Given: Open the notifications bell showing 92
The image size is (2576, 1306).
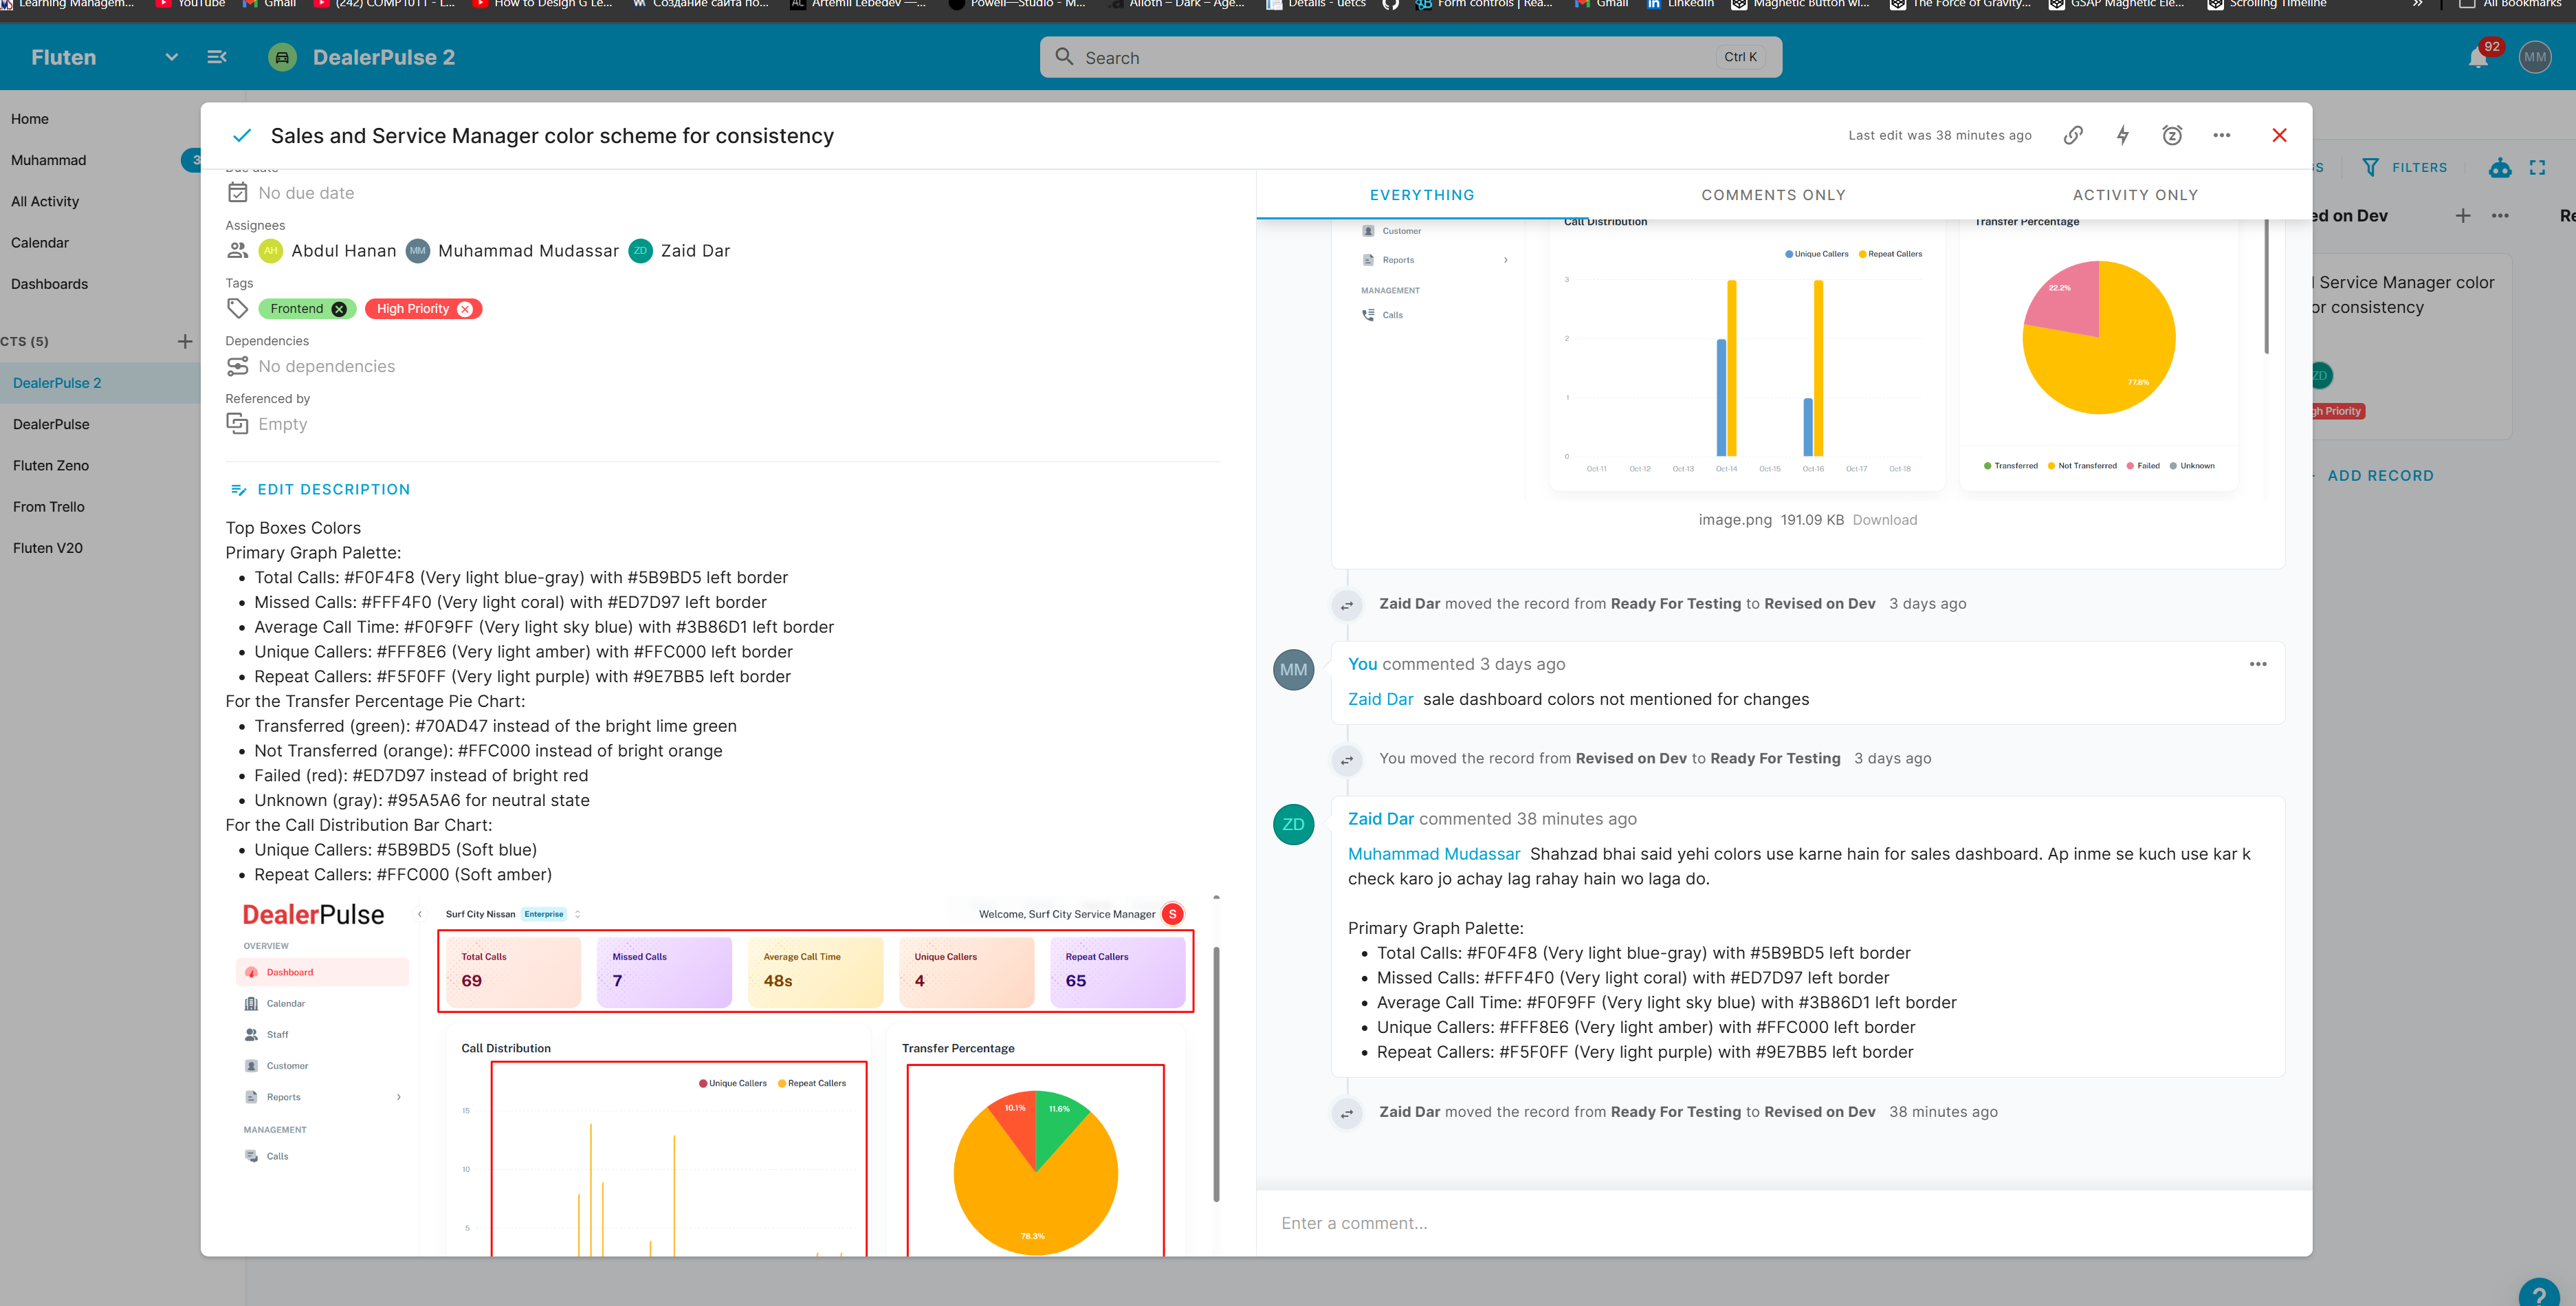Looking at the screenshot, I should coord(2478,58).
